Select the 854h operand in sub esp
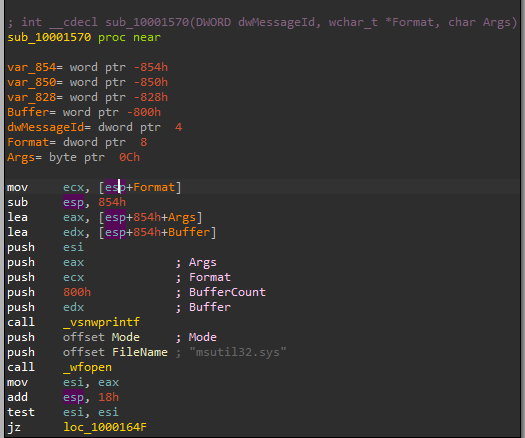Screen dimensions: 525x438 point(112,202)
